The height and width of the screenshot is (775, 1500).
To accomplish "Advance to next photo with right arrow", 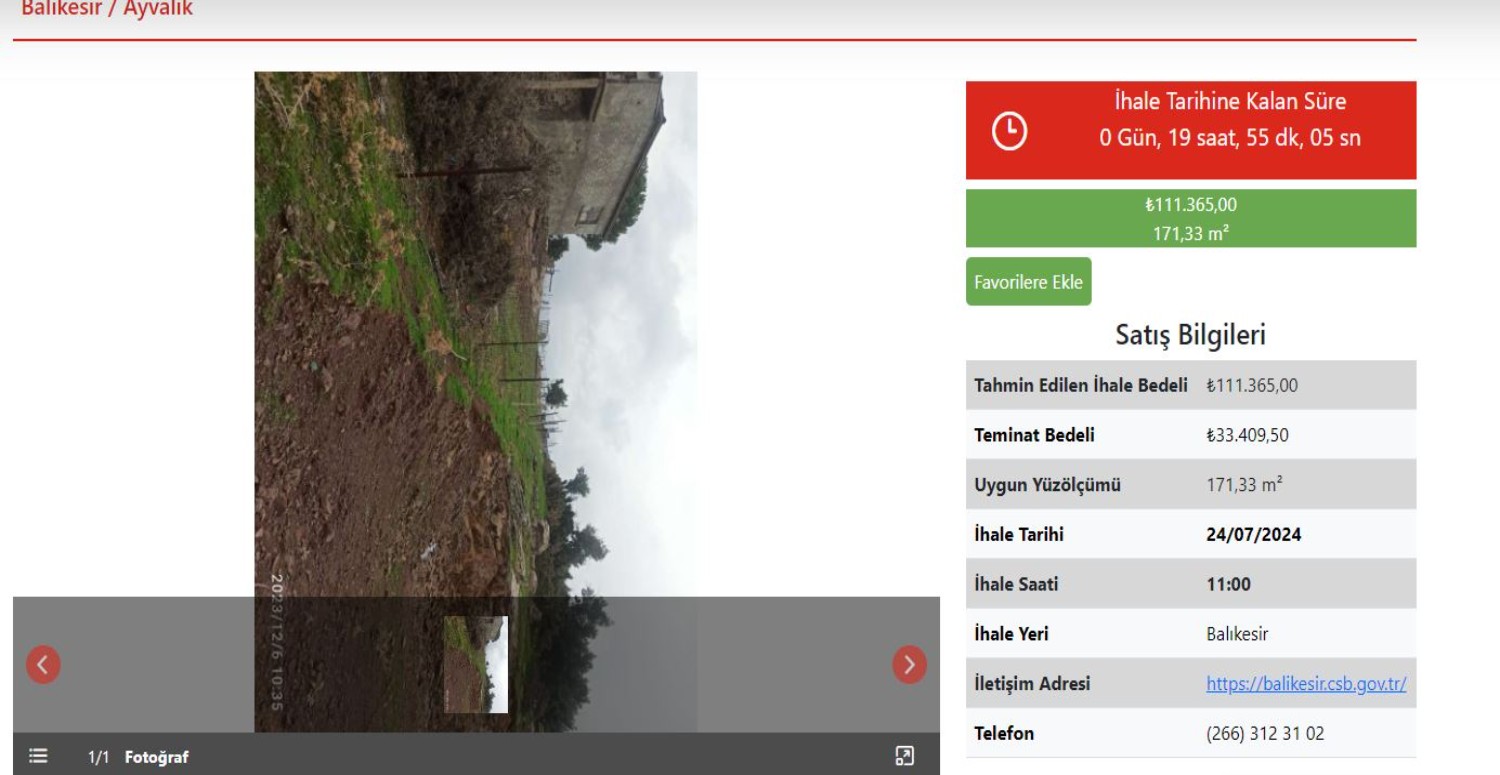I will (909, 664).
